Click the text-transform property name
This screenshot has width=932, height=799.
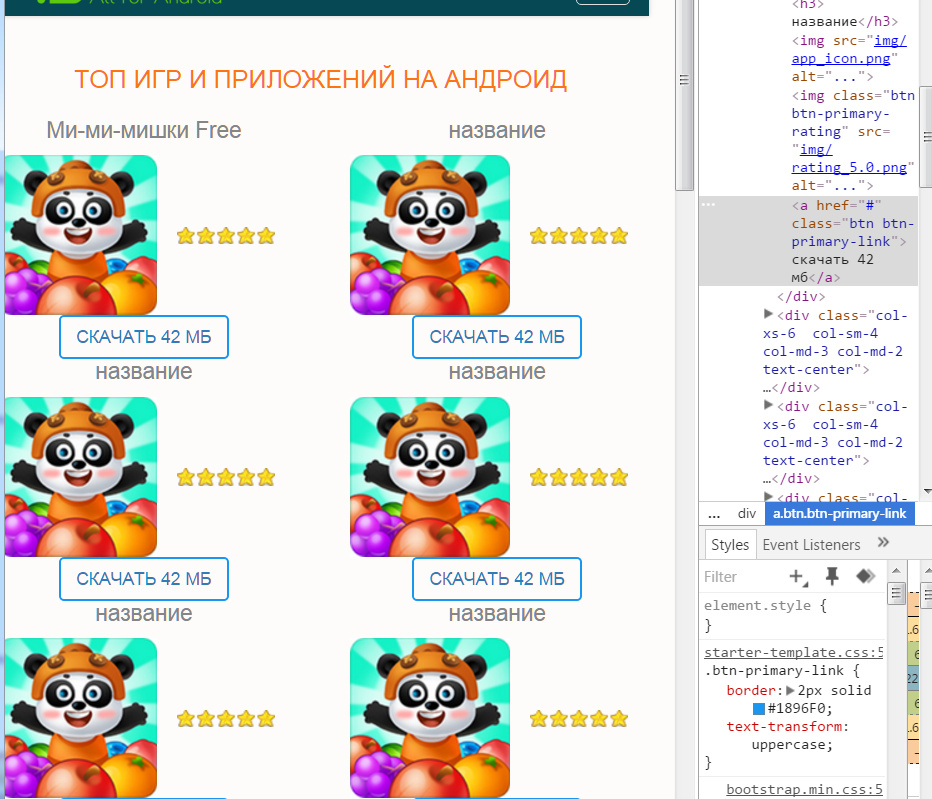(784, 726)
